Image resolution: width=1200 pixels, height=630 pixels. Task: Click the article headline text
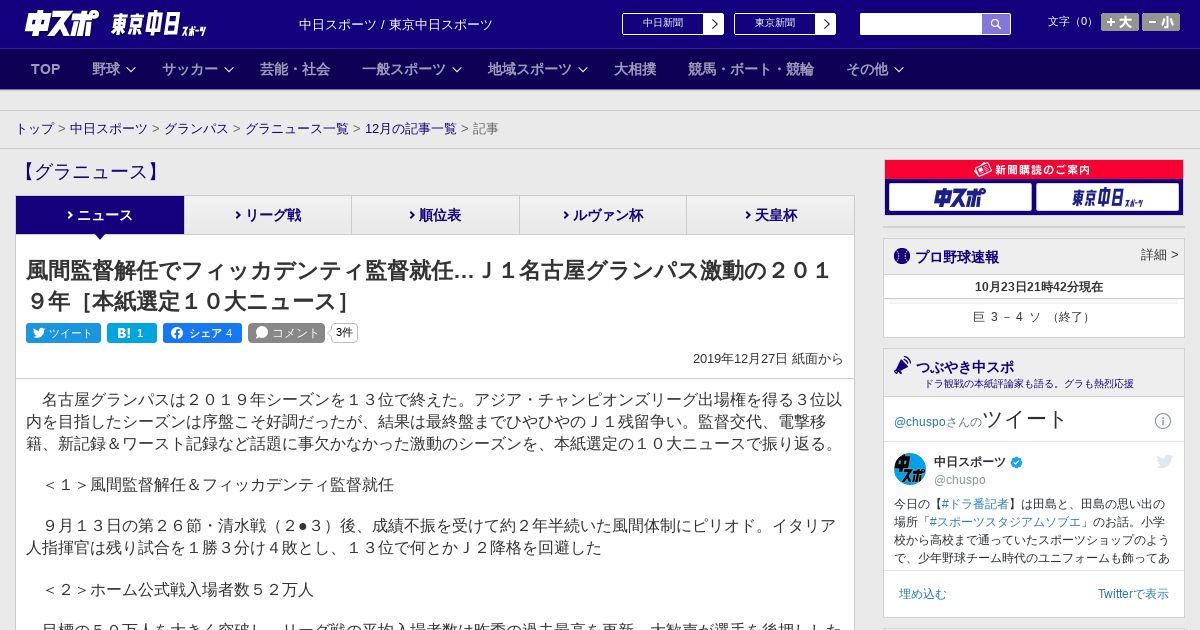coord(430,286)
